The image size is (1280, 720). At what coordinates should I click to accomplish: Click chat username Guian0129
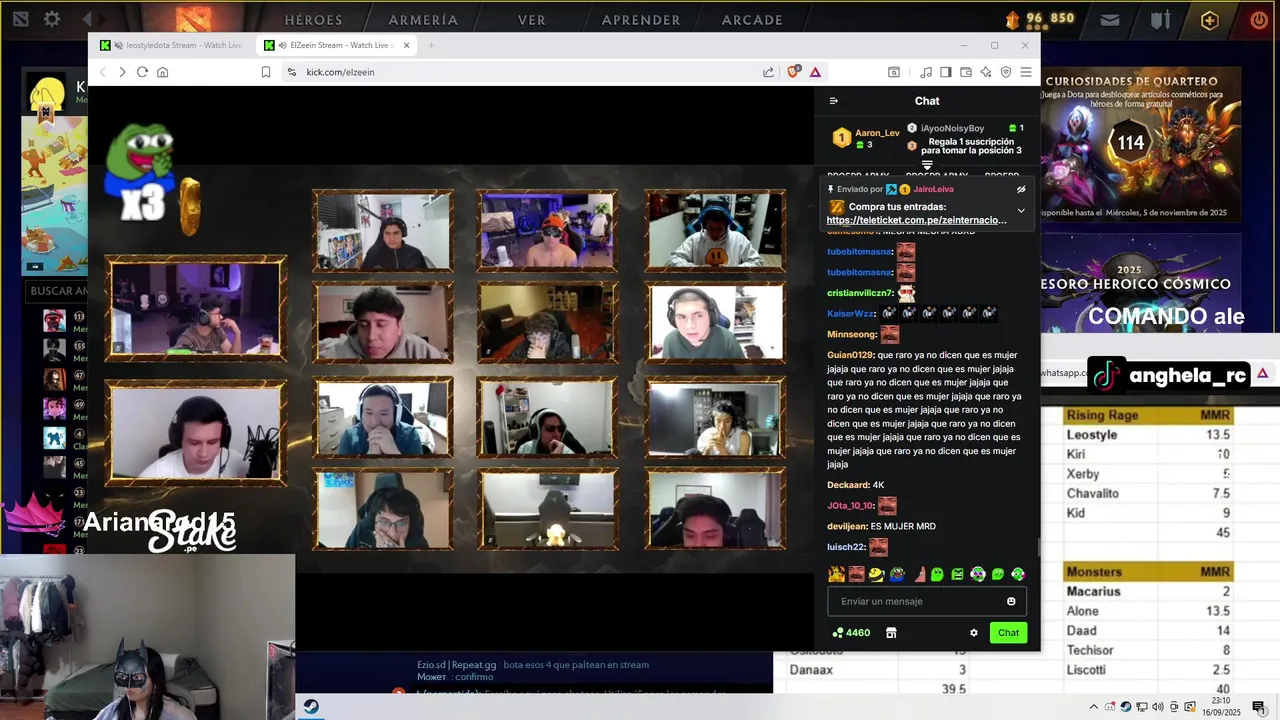(x=851, y=355)
